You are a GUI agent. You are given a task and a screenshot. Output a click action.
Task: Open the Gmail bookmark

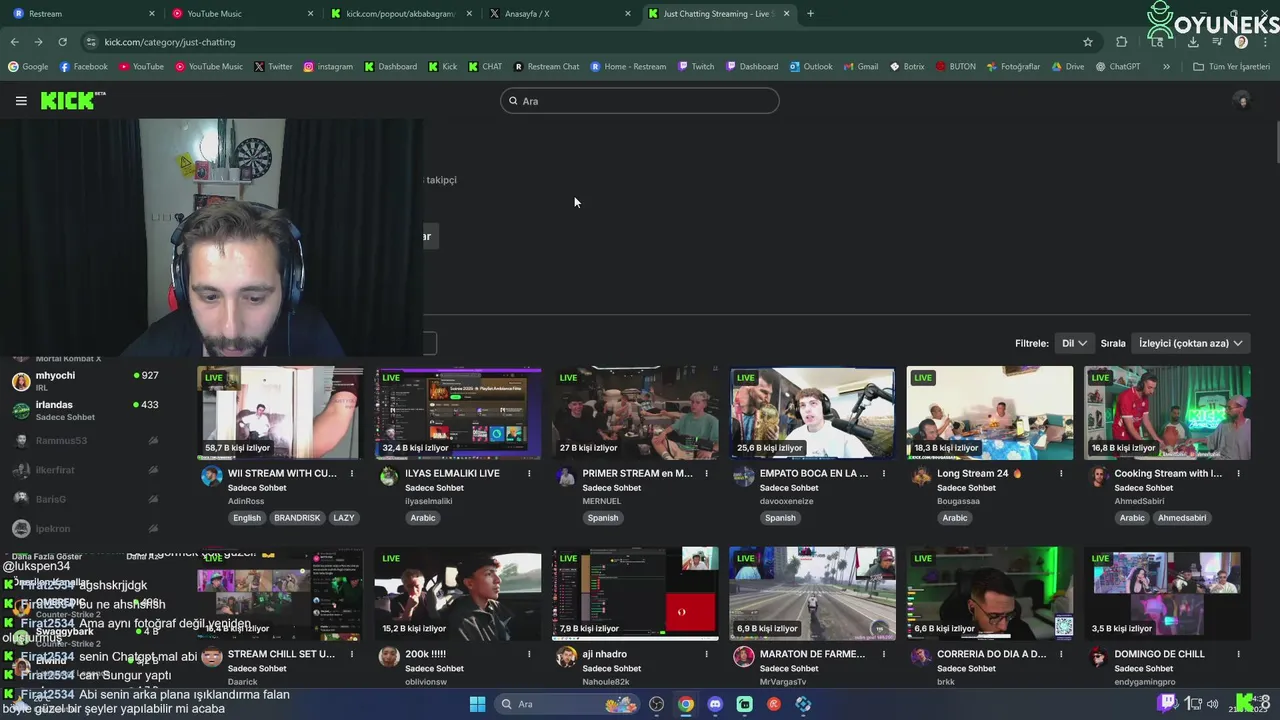861,66
